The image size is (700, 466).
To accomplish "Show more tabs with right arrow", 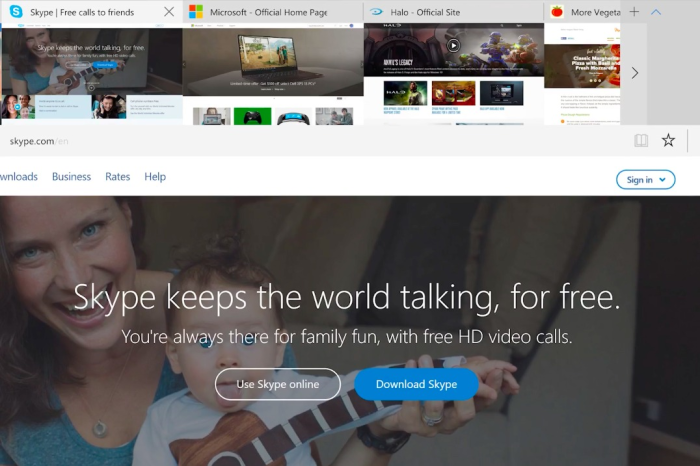I will 635,73.
